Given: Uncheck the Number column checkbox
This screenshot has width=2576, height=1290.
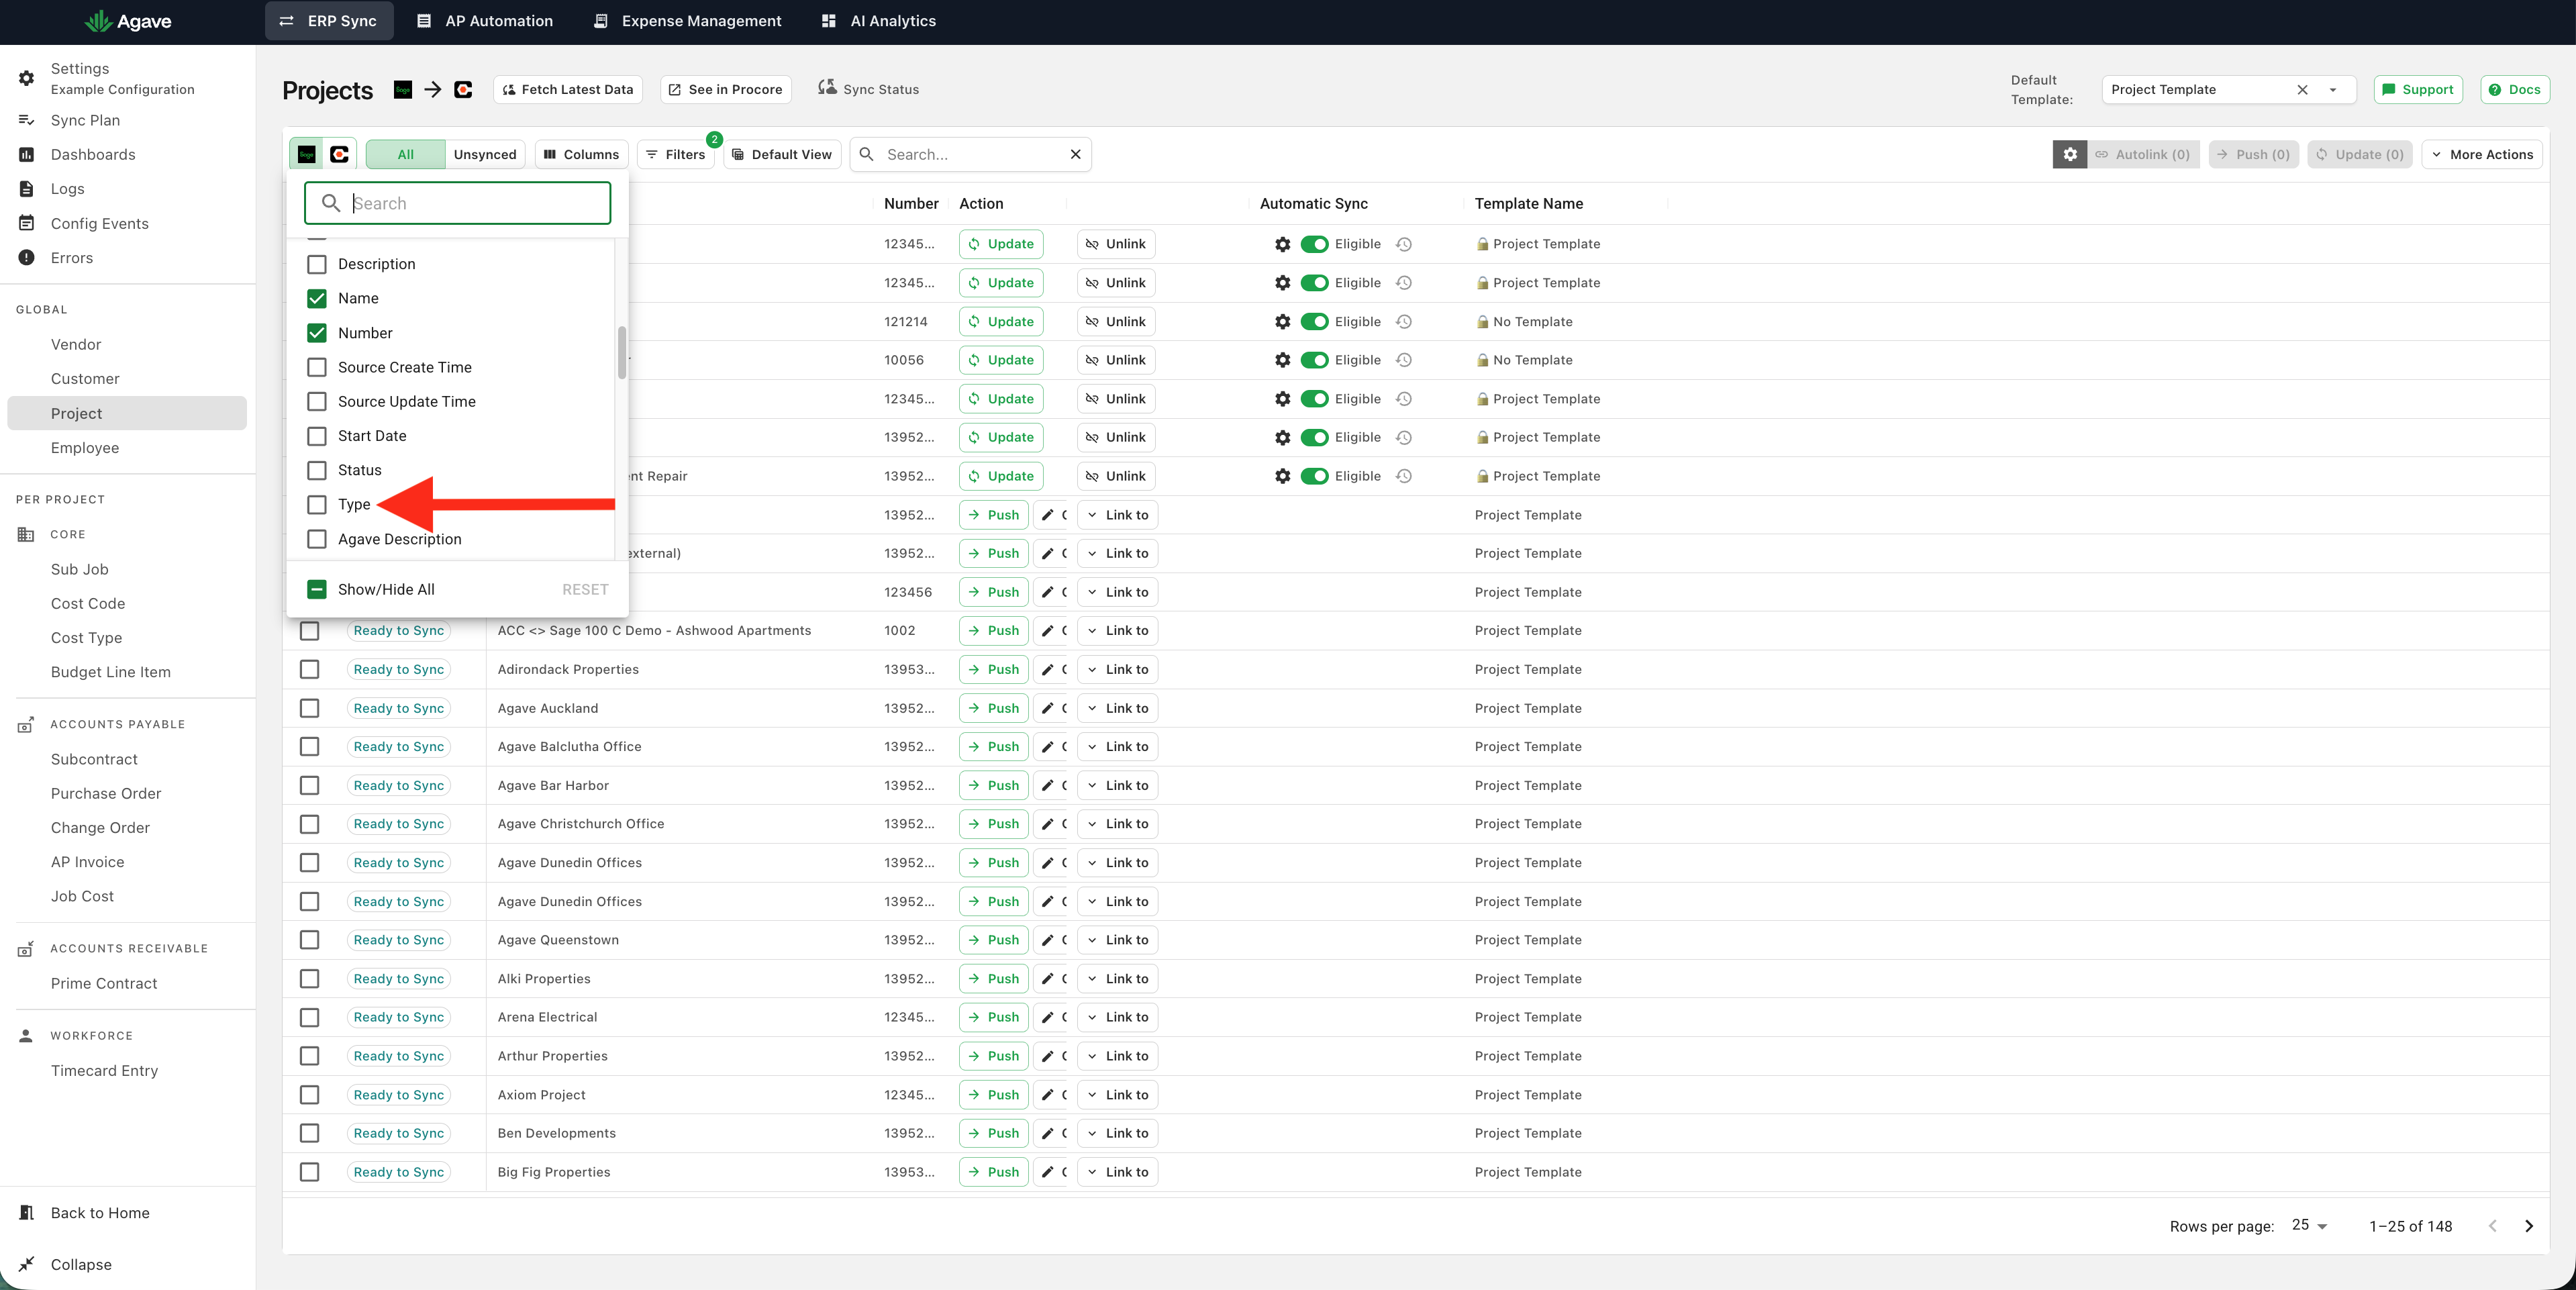Looking at the screenshot, I should [x=317, y=333].
